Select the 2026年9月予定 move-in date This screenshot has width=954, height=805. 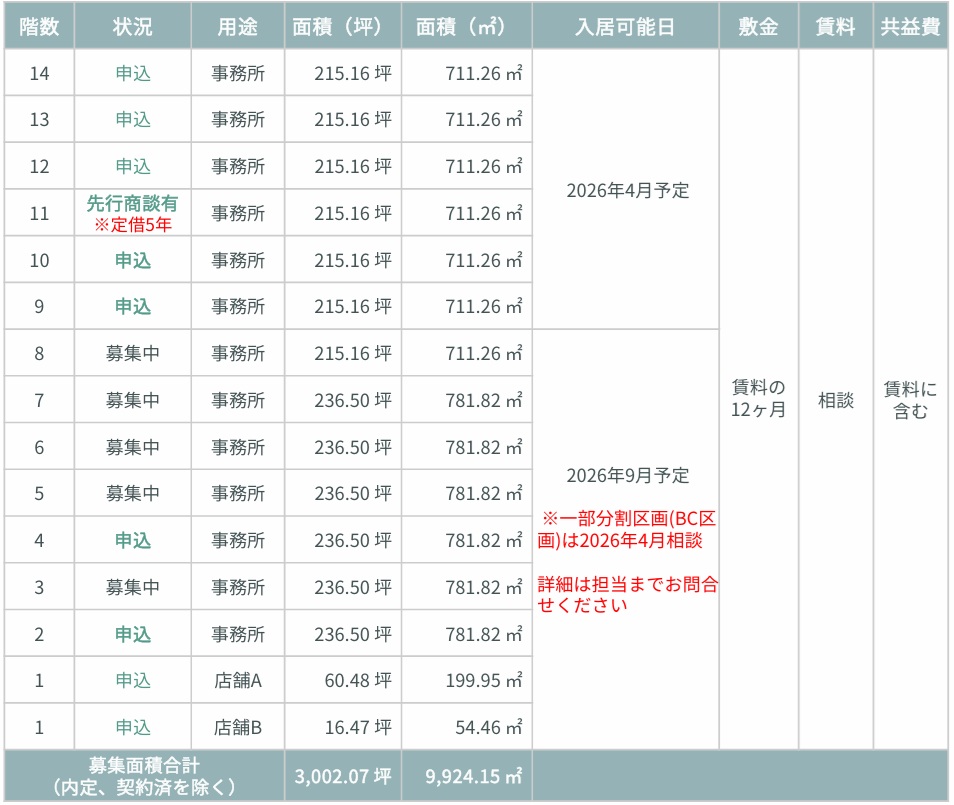(627, 475)
